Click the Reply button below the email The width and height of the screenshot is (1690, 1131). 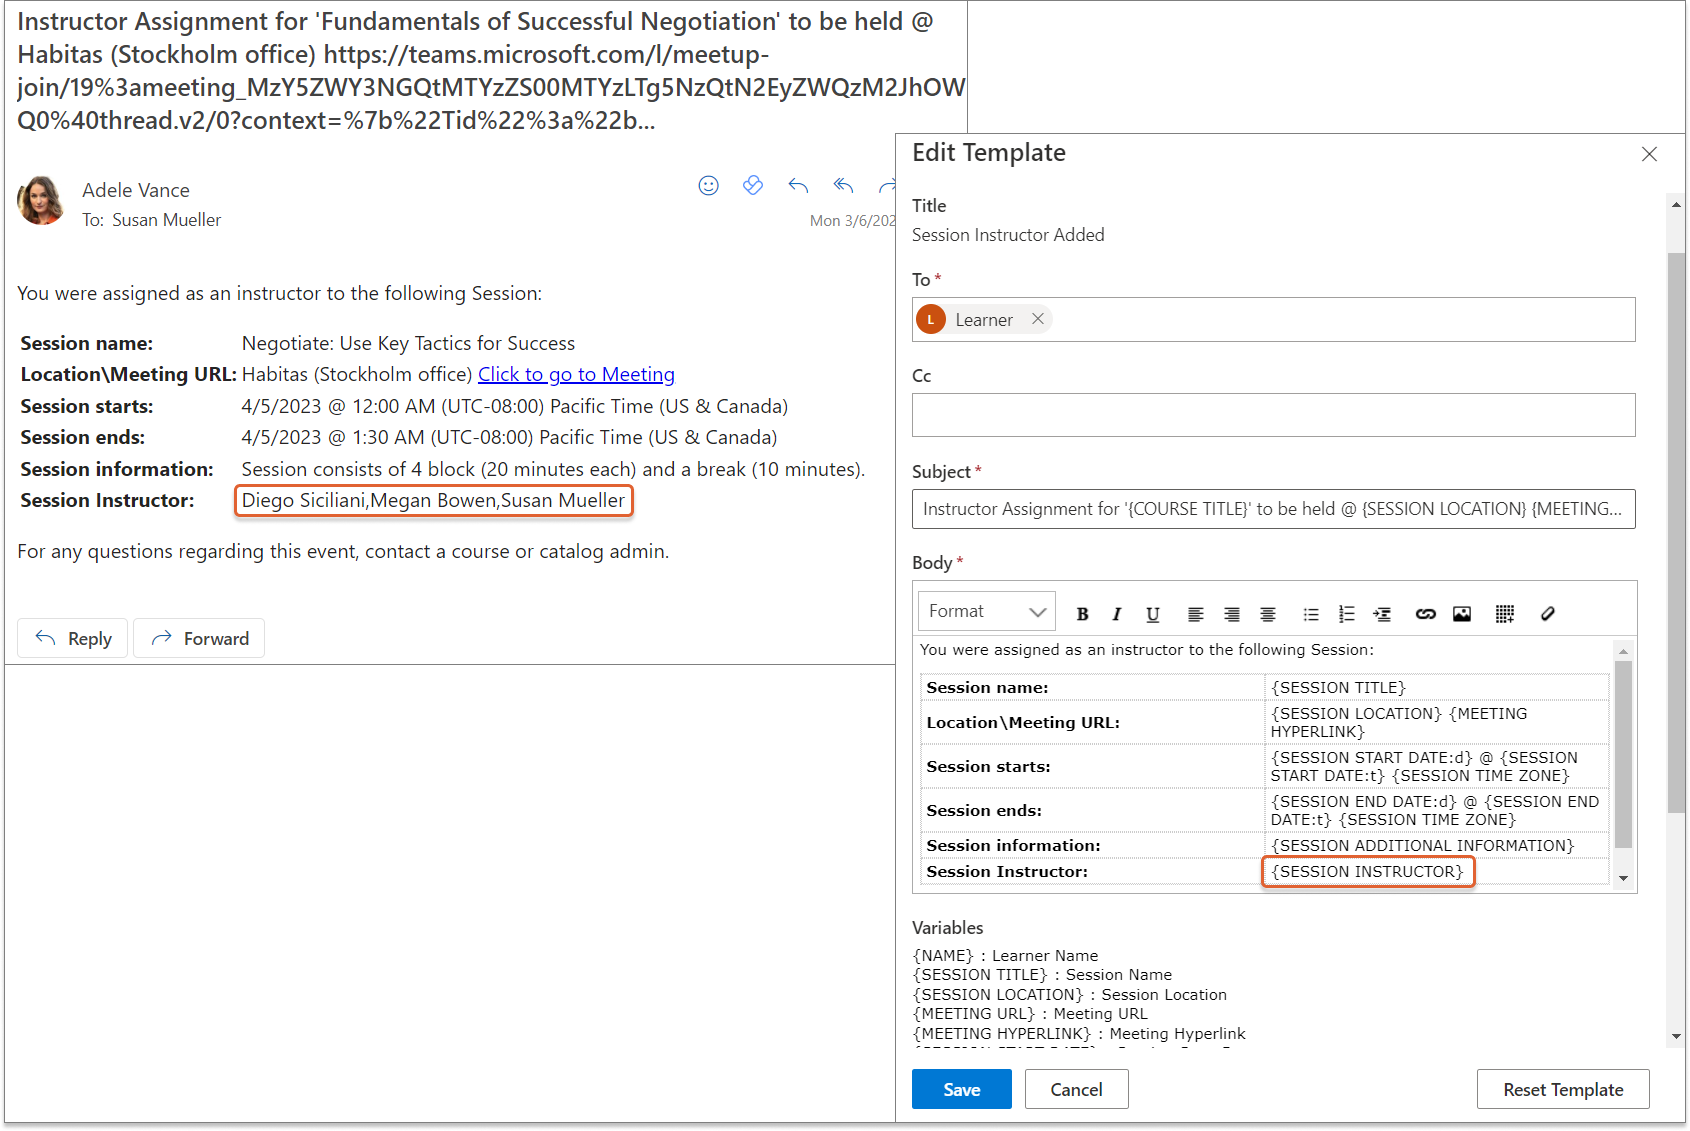73,638
